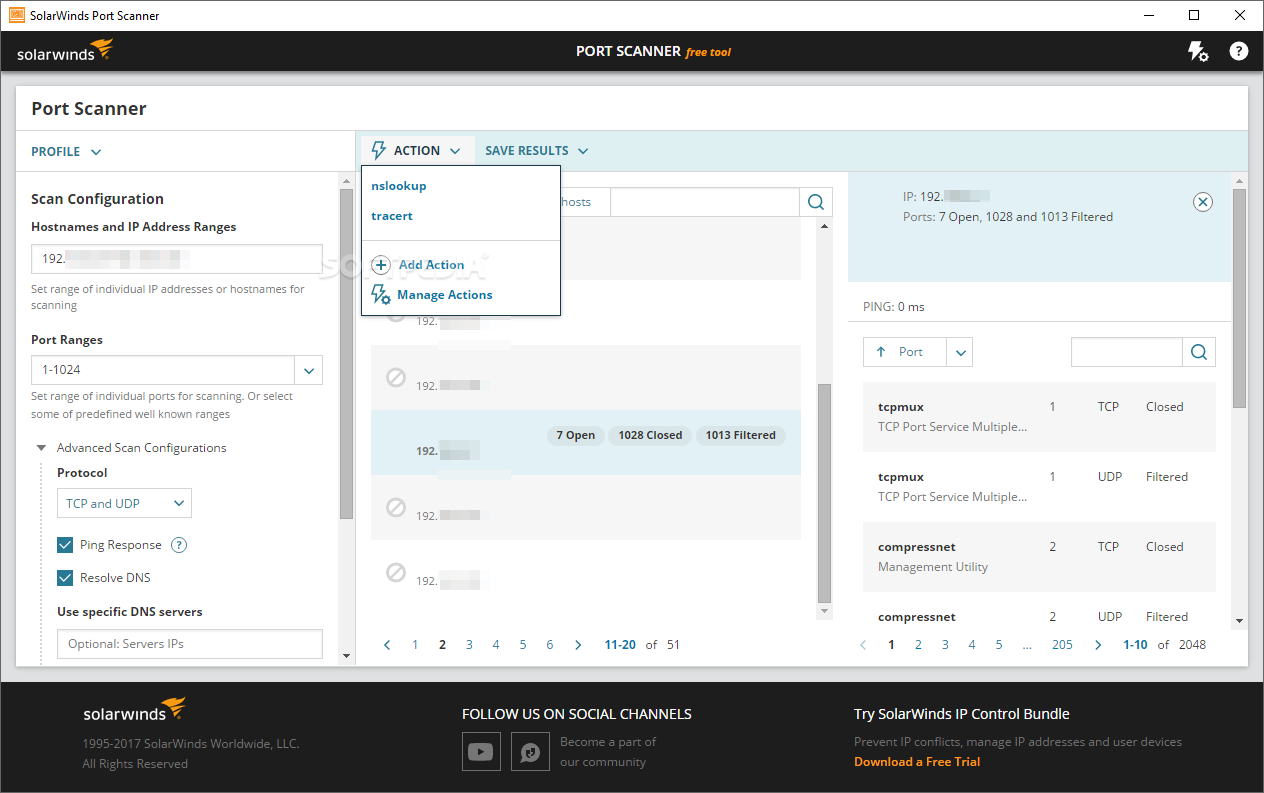Viewport: 1264px width, 793px height.
Task: Open the Port Ranges dropdown arrow
Action: 308,370
